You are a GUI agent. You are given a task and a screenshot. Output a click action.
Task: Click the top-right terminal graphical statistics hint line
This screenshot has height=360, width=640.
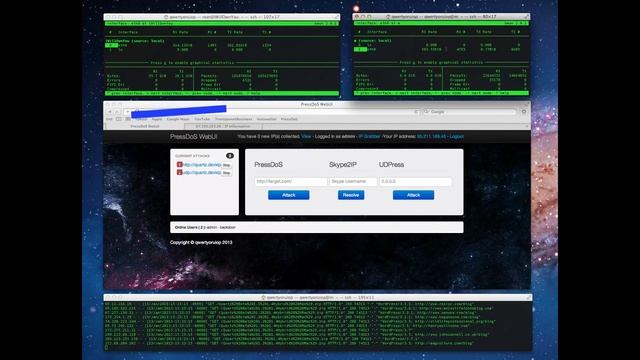click(x=440, y=62)
